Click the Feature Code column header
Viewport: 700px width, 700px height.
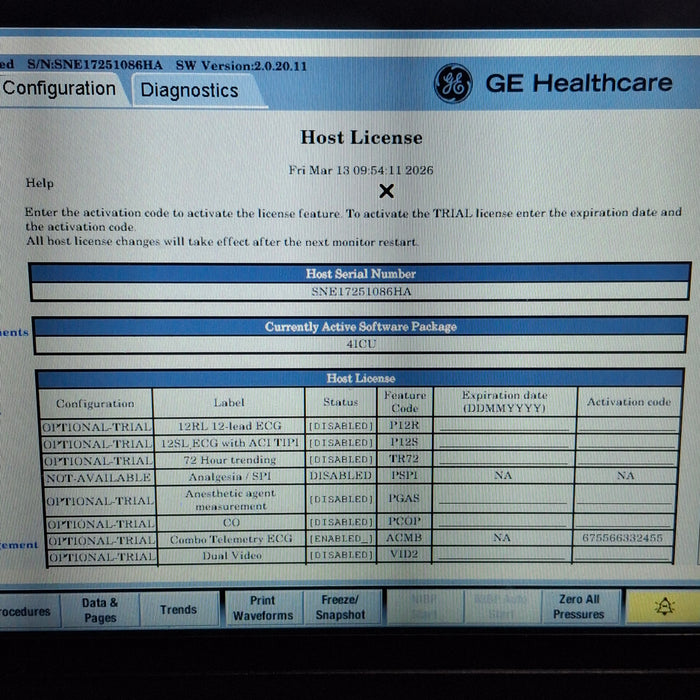[404, 402]
